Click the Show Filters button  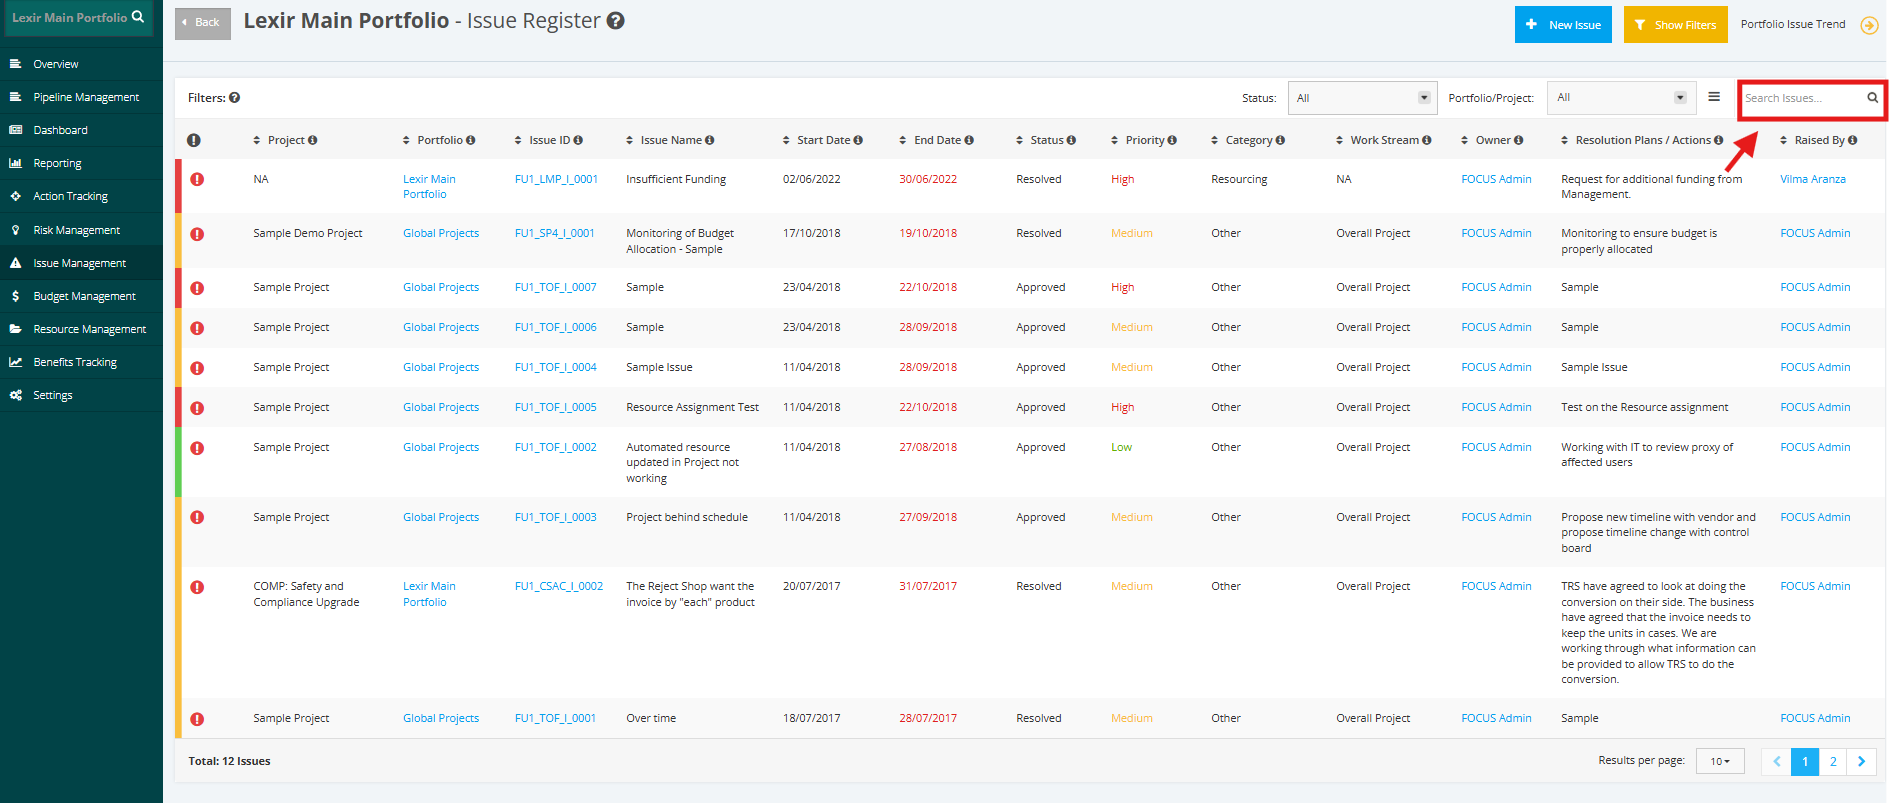coord(1675,25)
